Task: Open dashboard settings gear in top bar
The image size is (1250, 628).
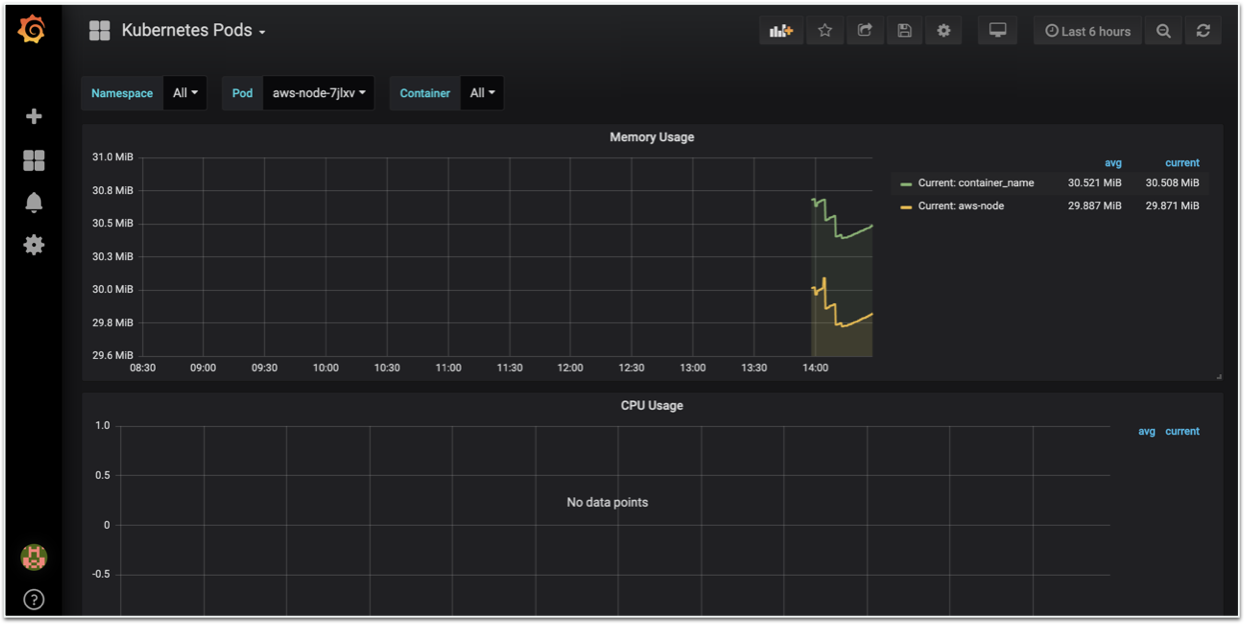Action: (x=944, y=31)
